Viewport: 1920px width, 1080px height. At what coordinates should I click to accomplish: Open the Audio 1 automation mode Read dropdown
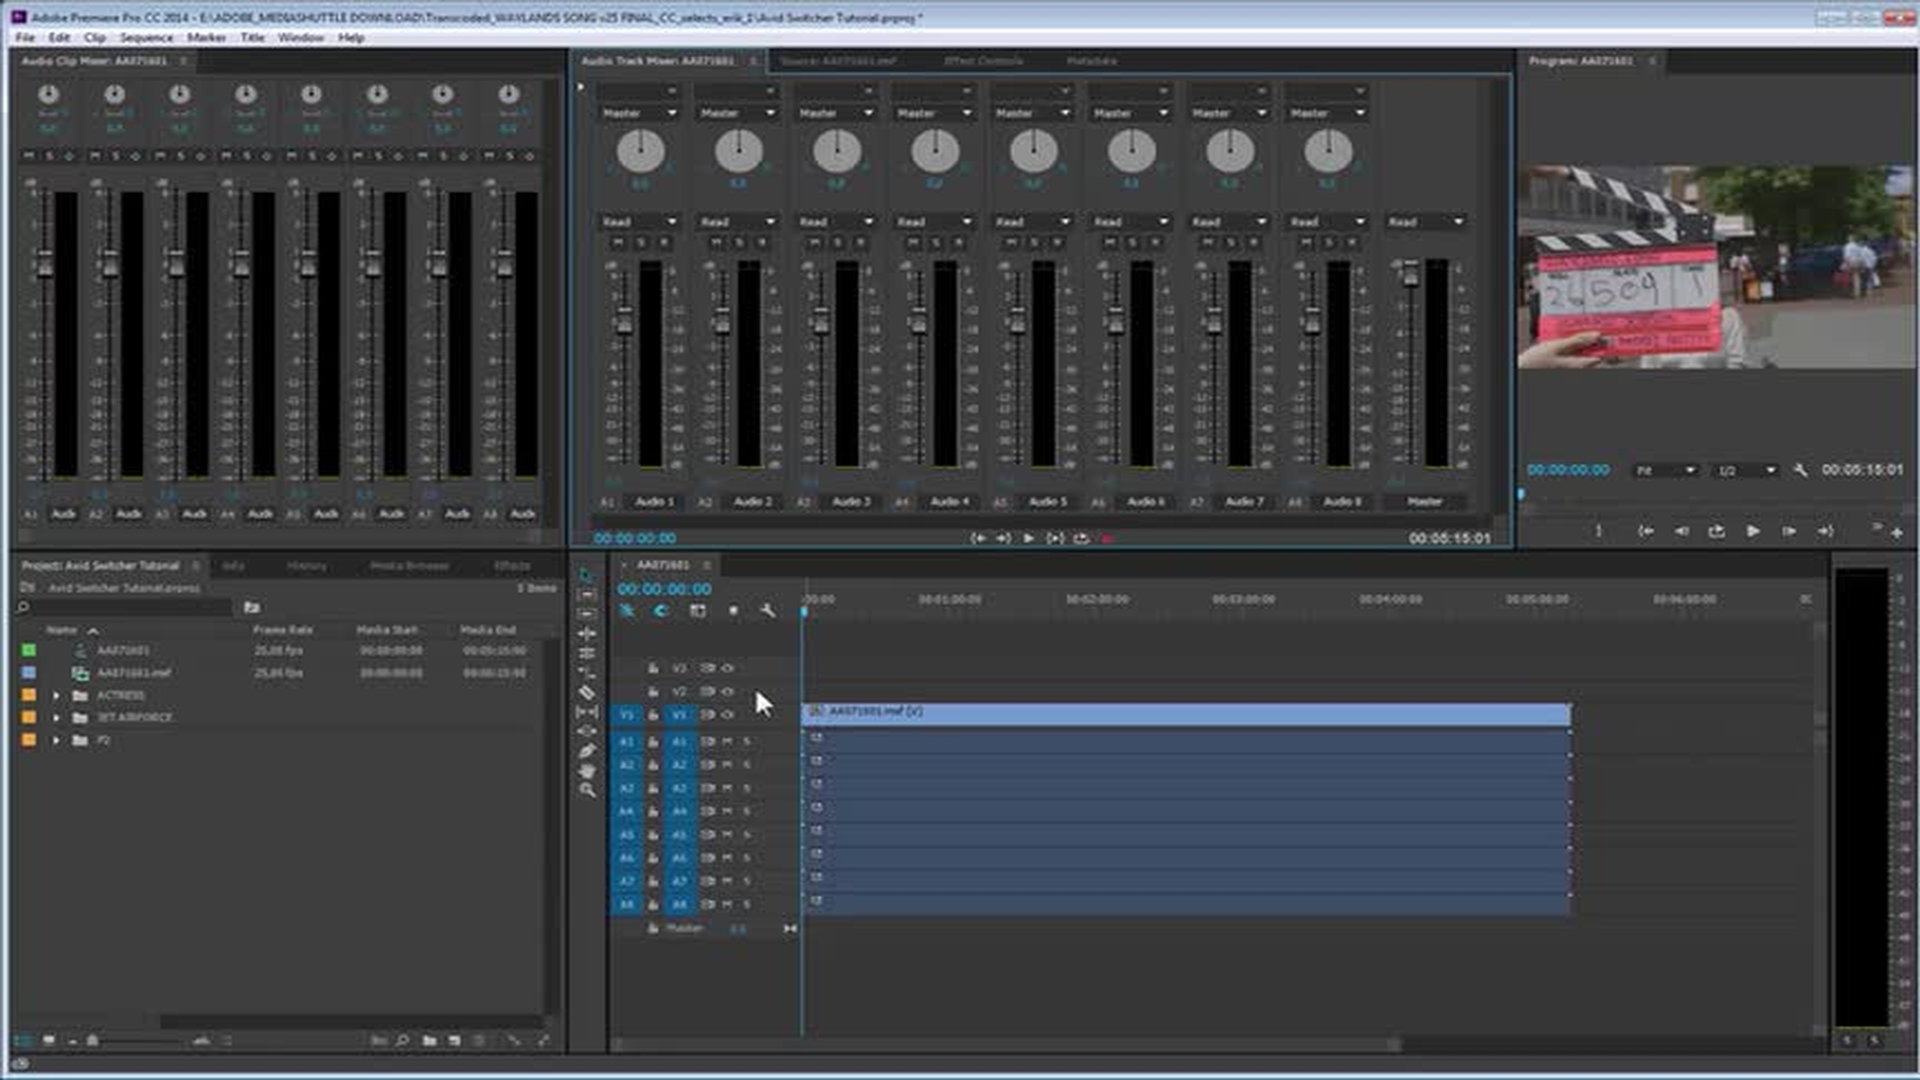click(x=639, y=221)
